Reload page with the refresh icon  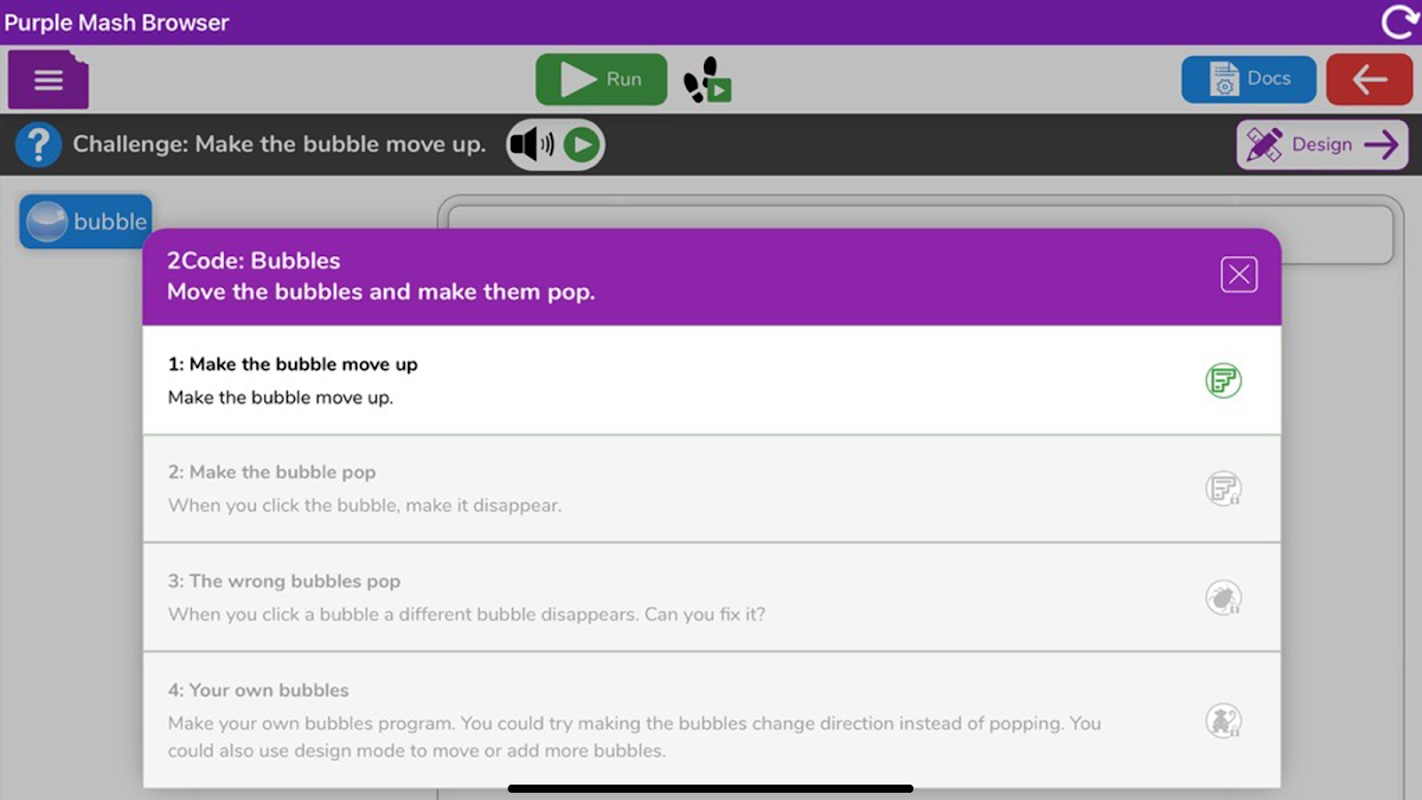click(x=1398, y=22)
